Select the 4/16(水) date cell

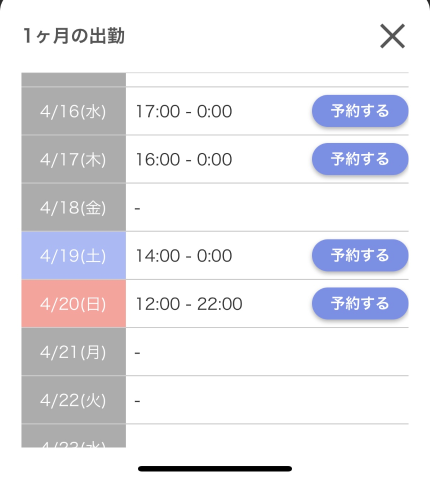(x=74, y=111)
